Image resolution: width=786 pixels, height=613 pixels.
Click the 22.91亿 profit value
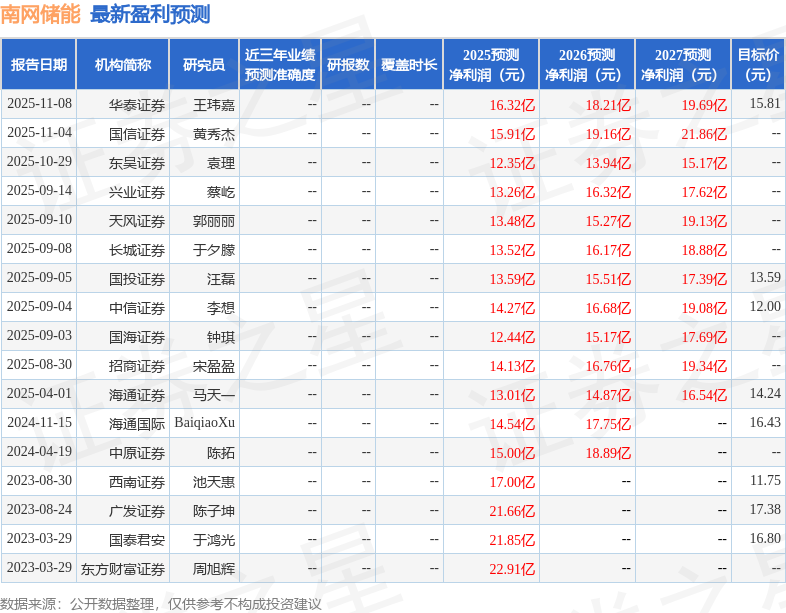pos(512,570)
